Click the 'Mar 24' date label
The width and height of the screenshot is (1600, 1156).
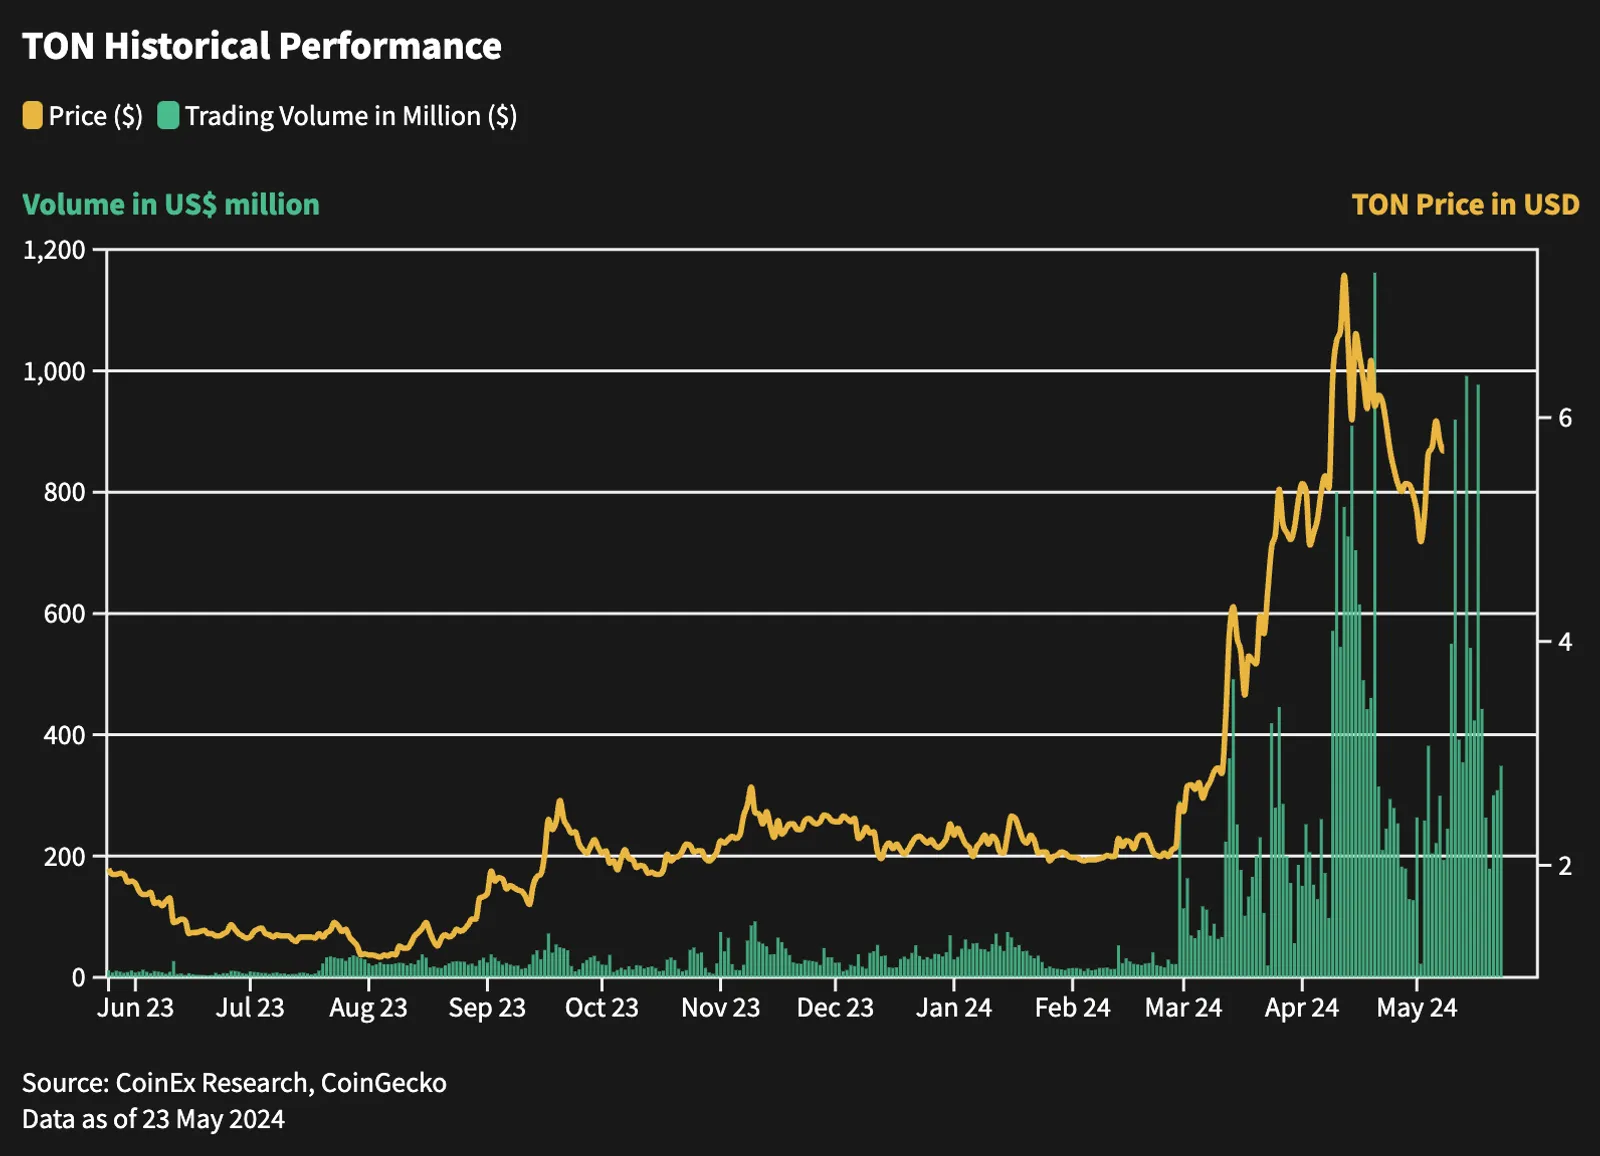click(1184, 1008)
